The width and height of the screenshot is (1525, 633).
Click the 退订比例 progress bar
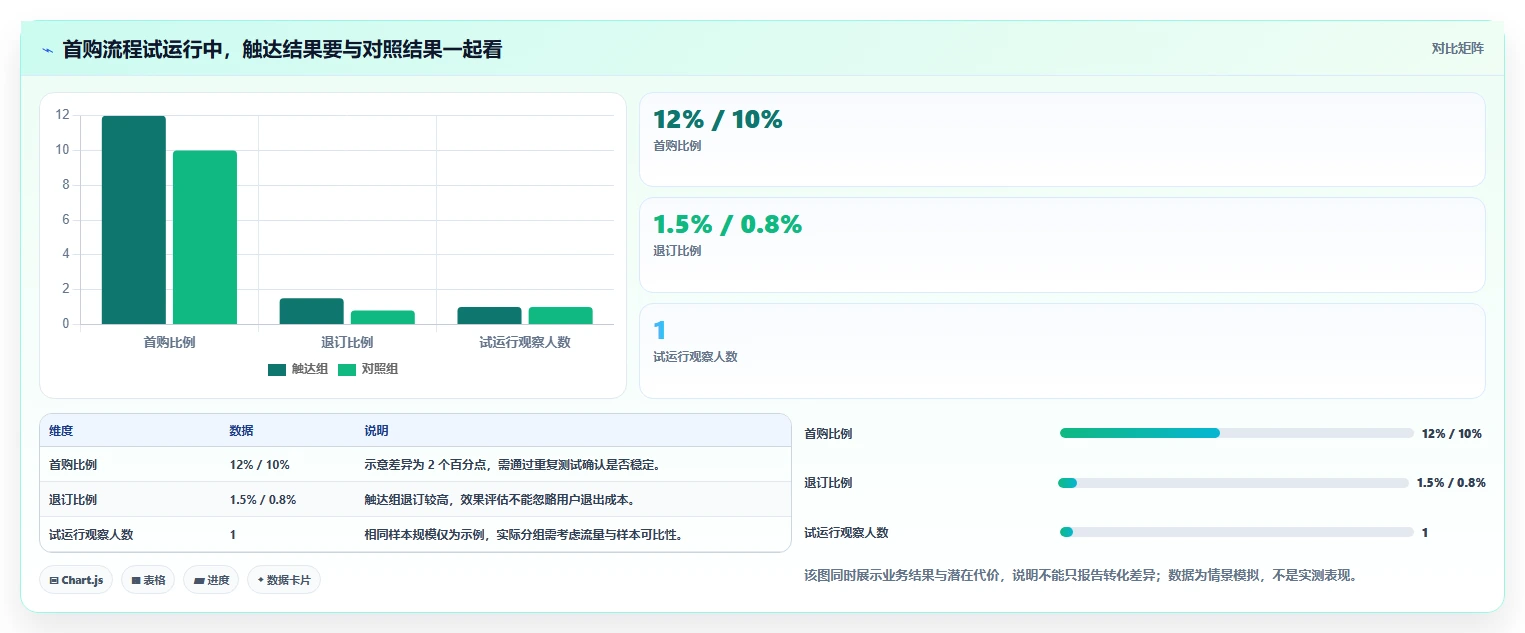(x=1233, y=483)
